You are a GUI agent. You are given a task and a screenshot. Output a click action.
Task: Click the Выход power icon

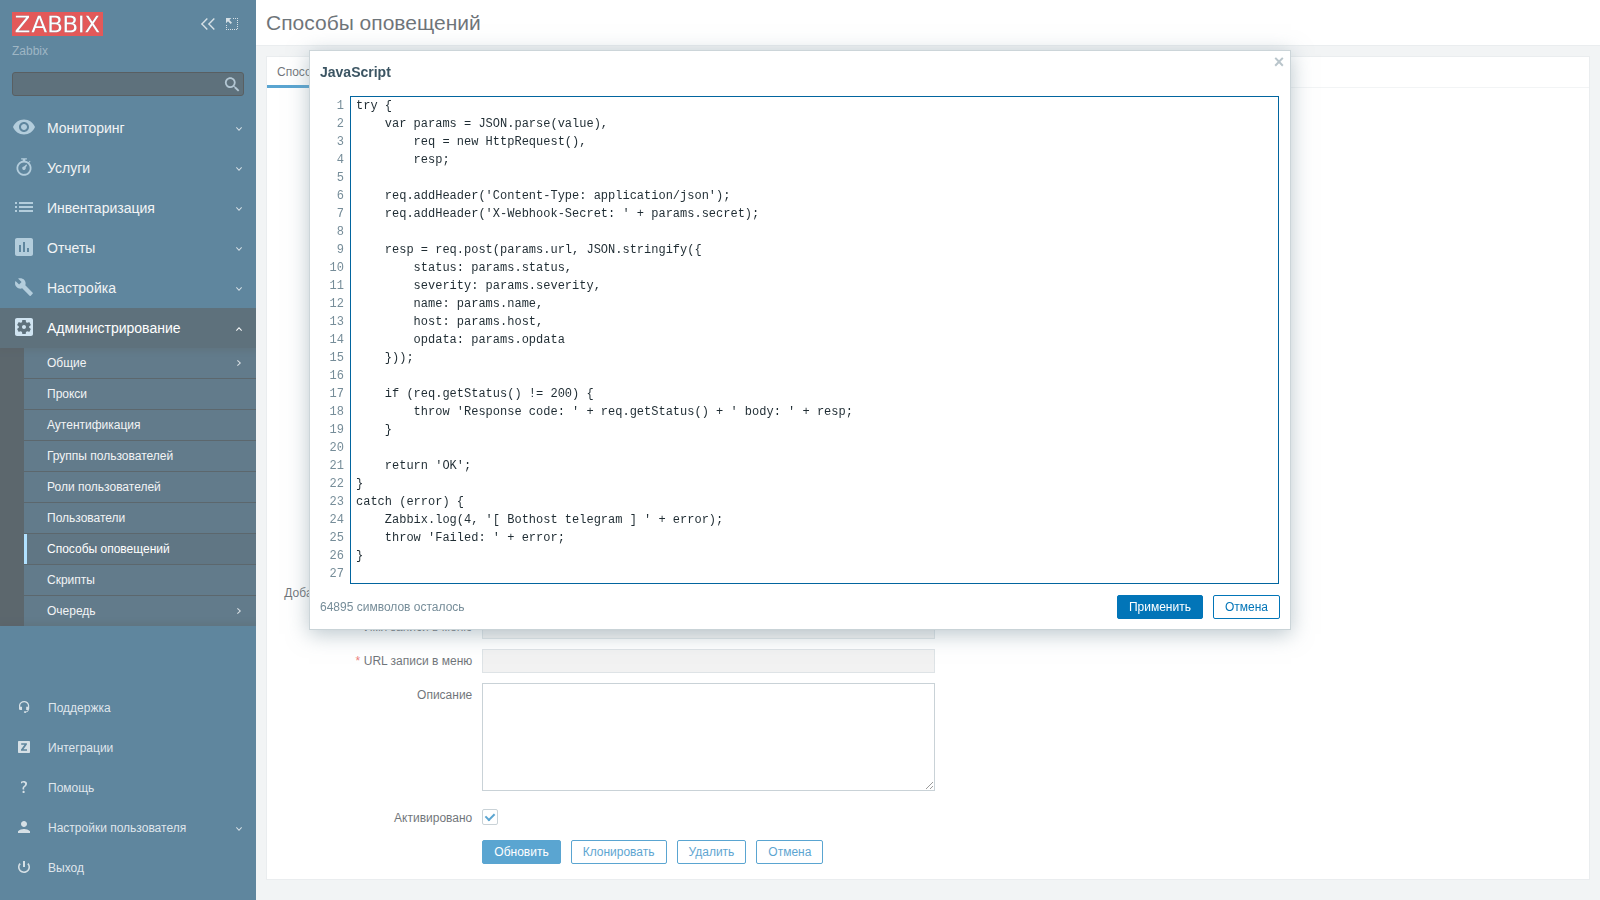pos(24,867)
